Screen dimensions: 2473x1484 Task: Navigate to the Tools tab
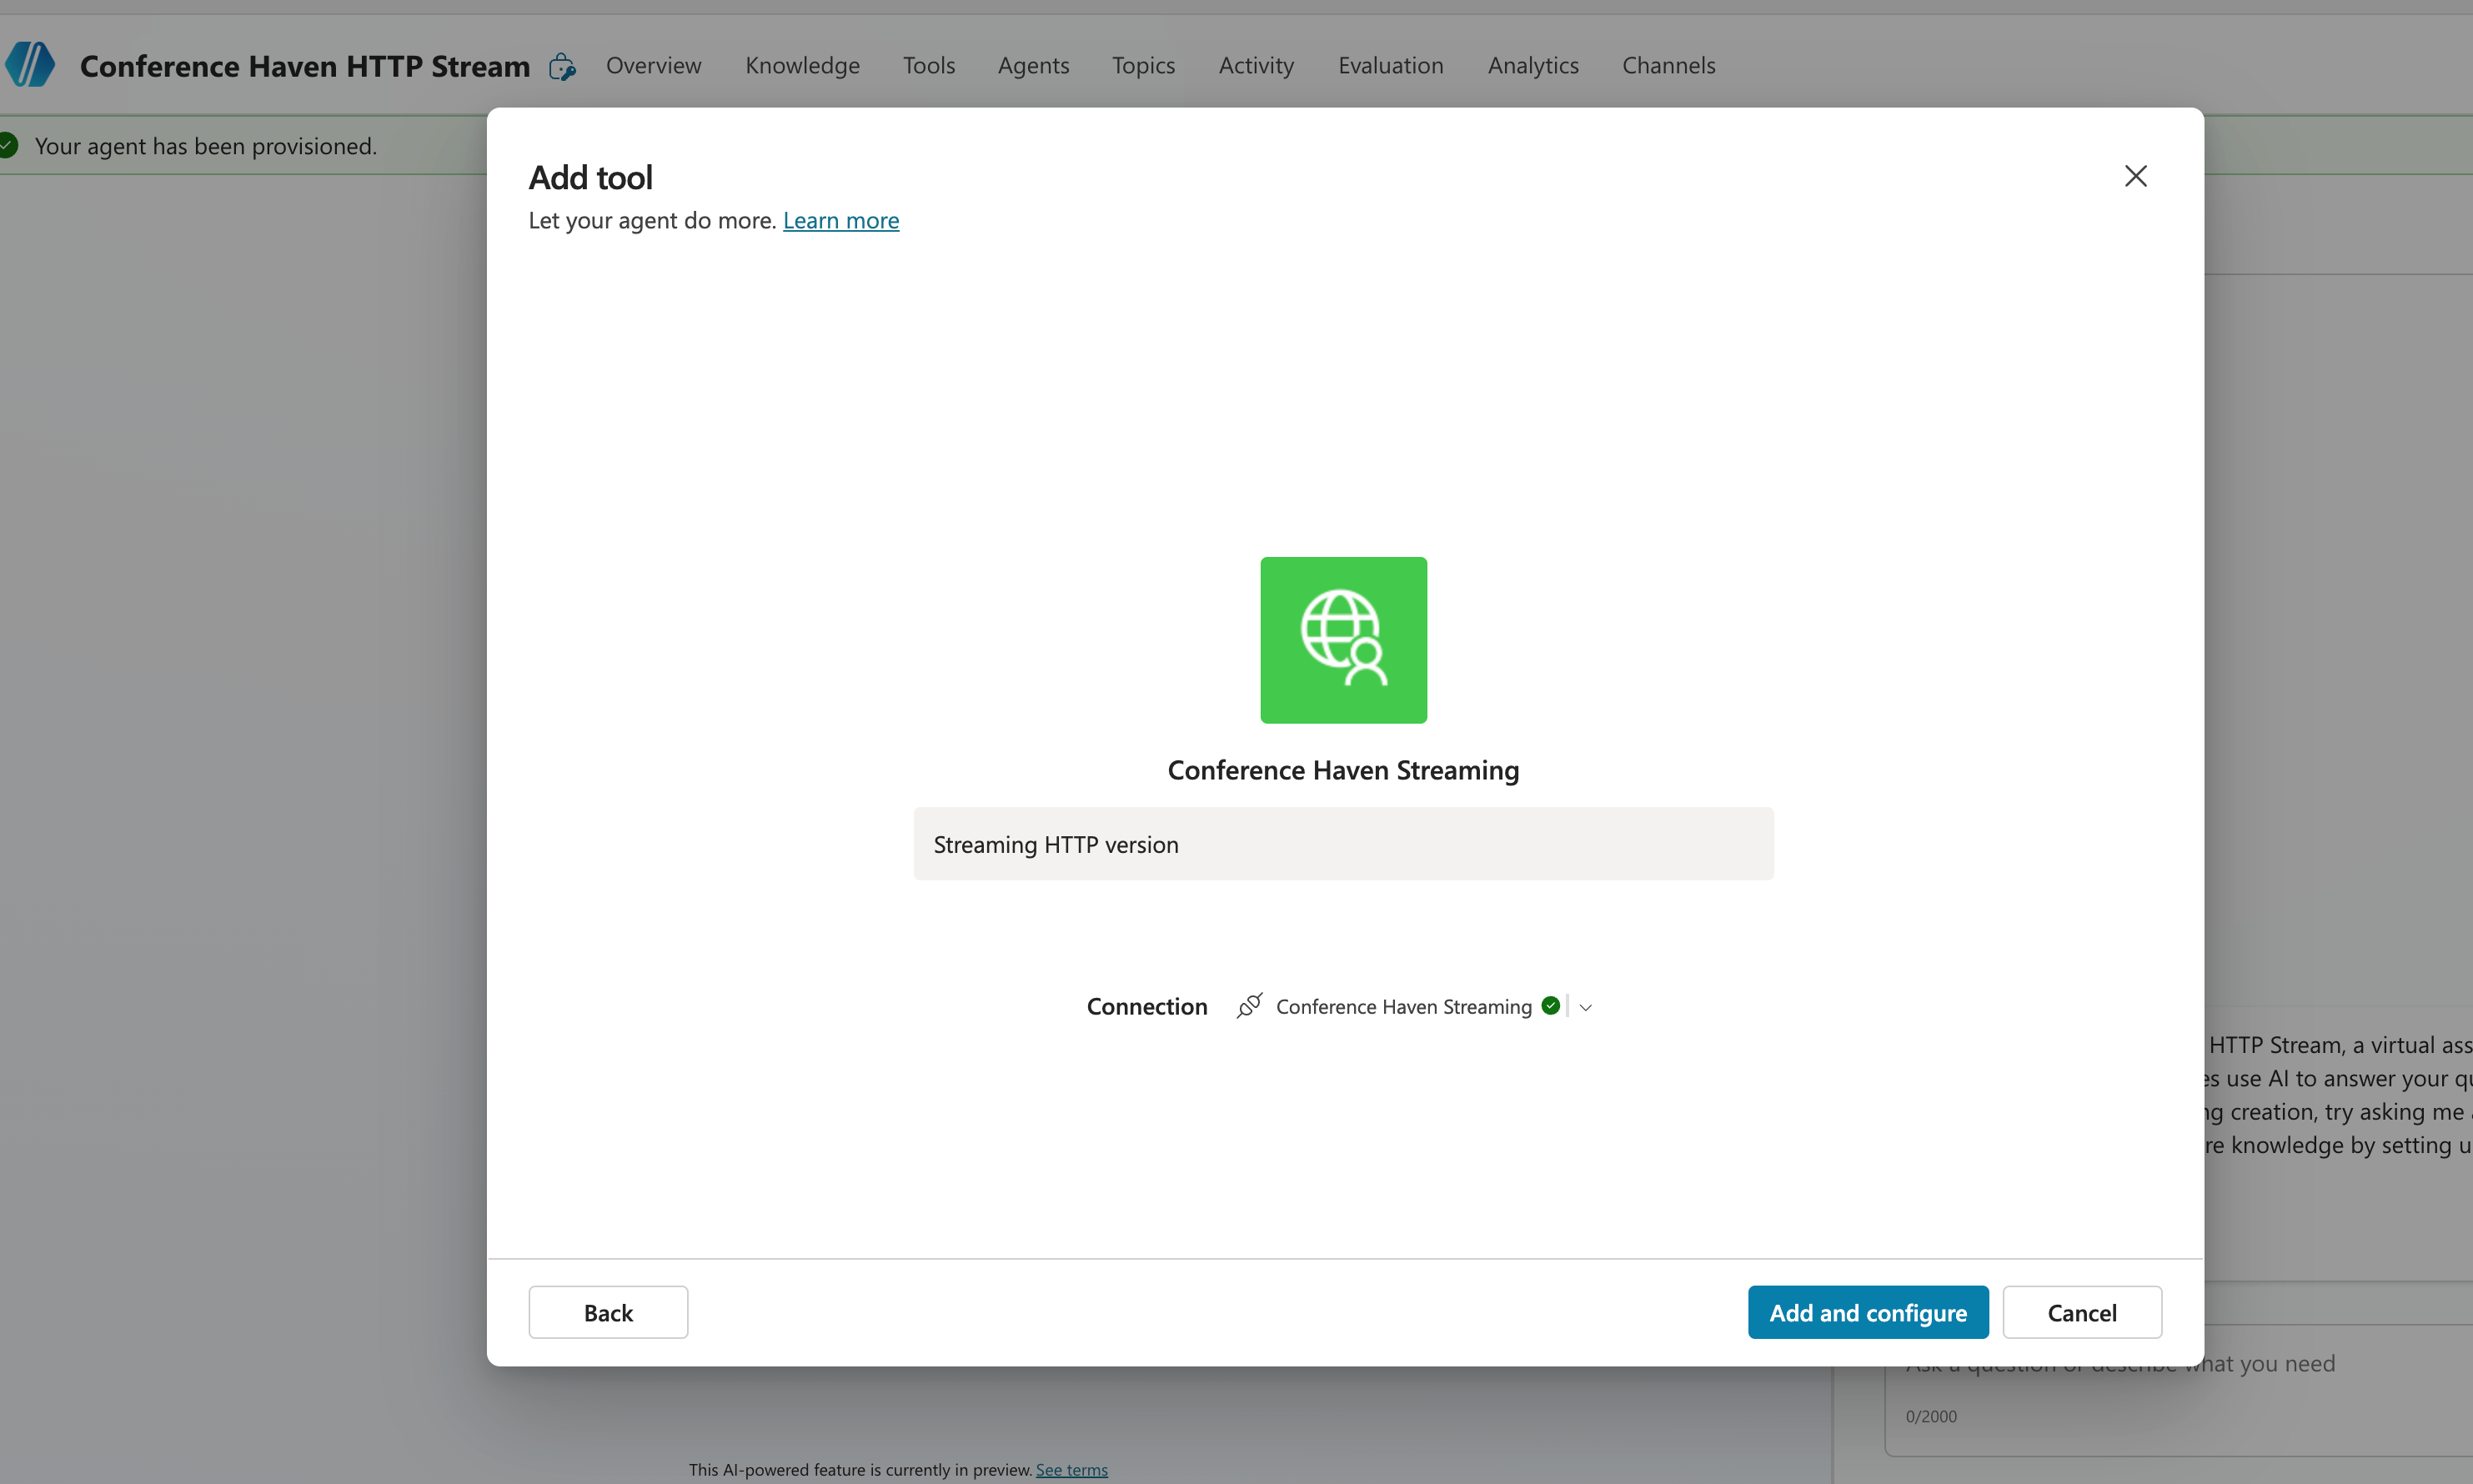pyautogui.click(x=928, y=64)
